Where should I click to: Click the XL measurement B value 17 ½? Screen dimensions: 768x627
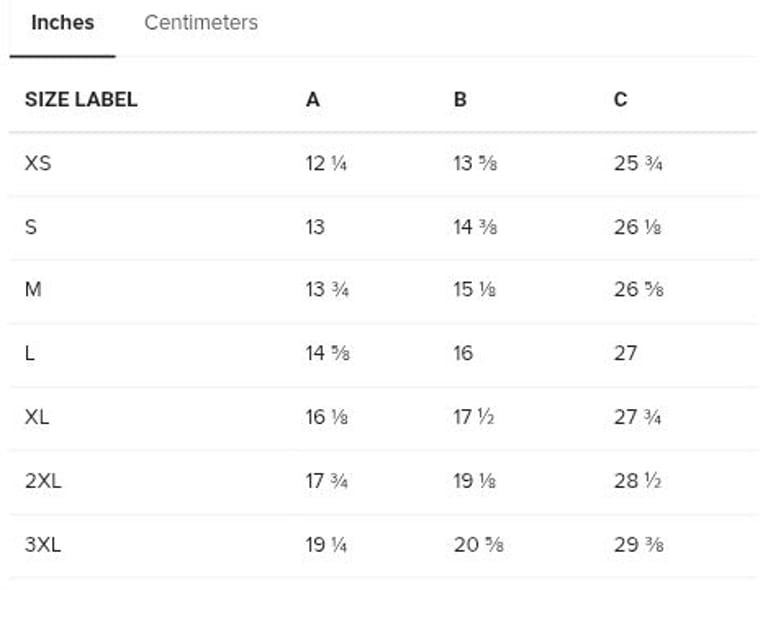click(474, 417)
